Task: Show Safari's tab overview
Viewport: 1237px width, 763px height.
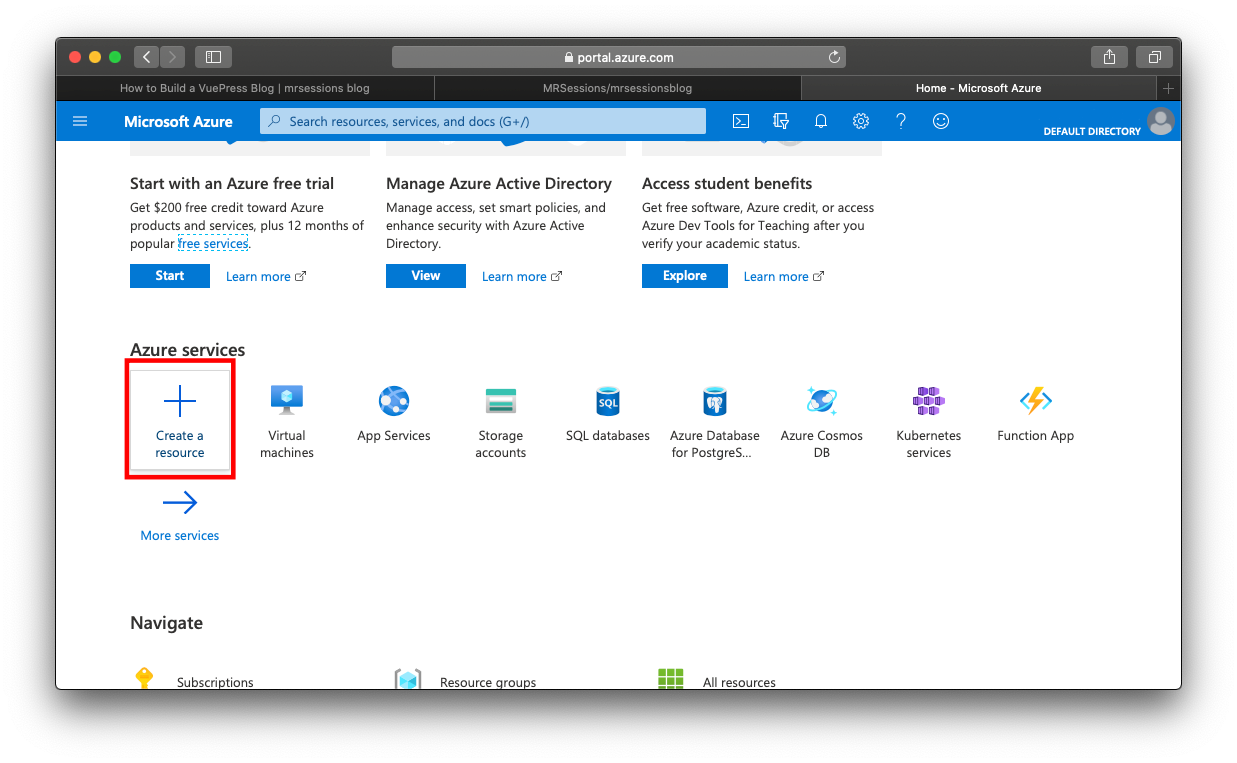Action: (x=1154, y=57)
